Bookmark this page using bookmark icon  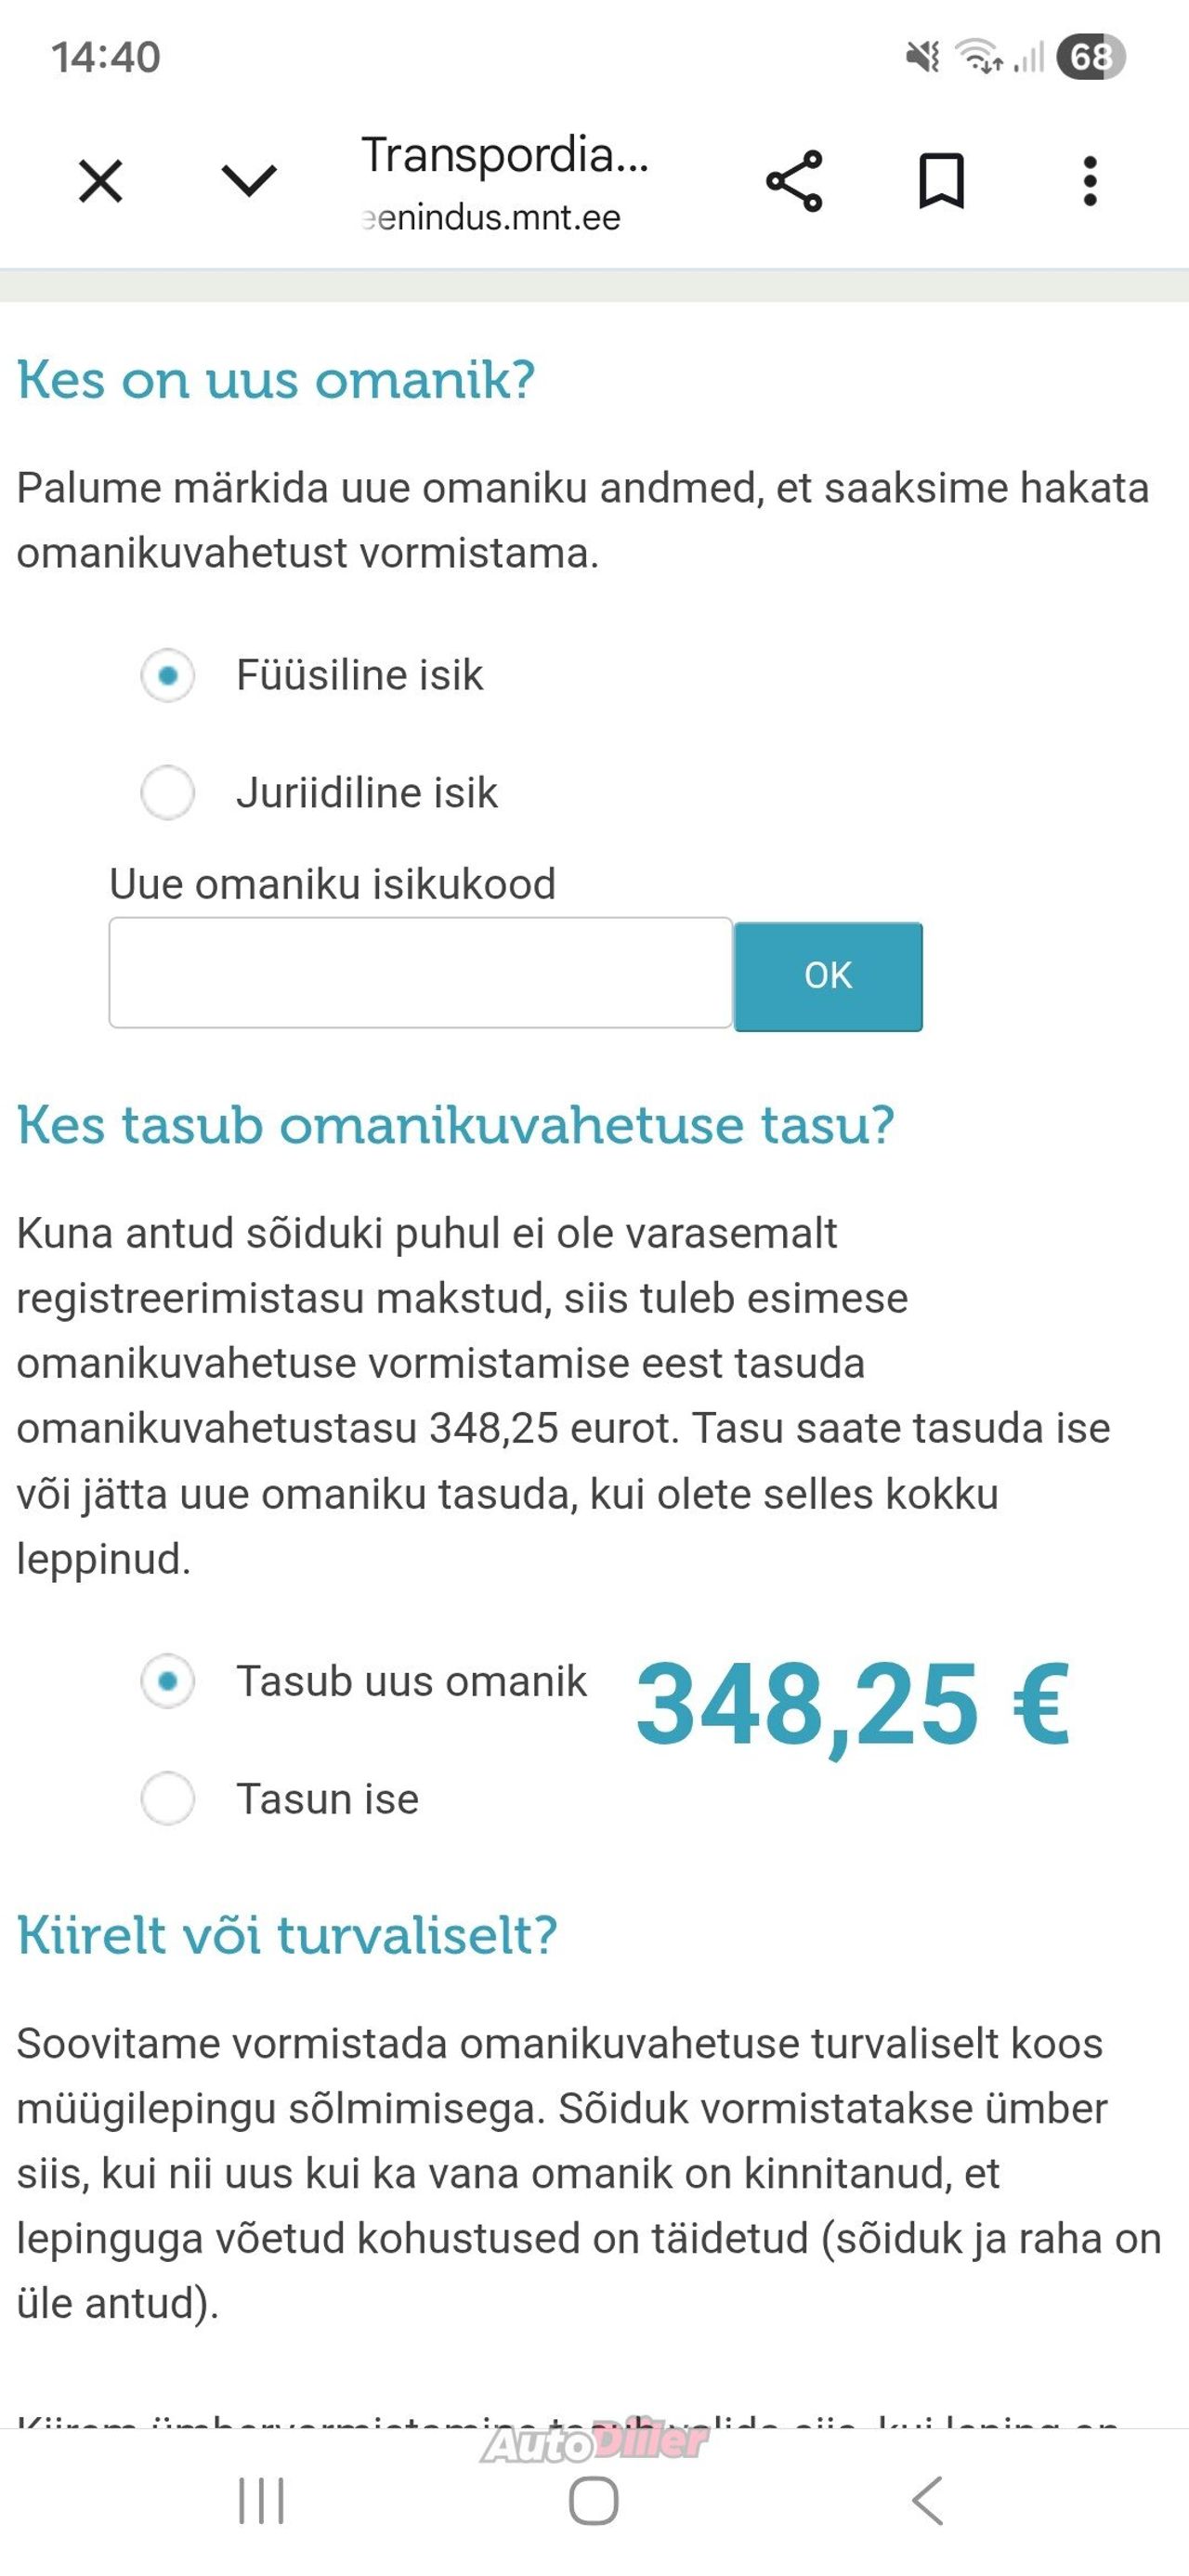tap(941, 181)
